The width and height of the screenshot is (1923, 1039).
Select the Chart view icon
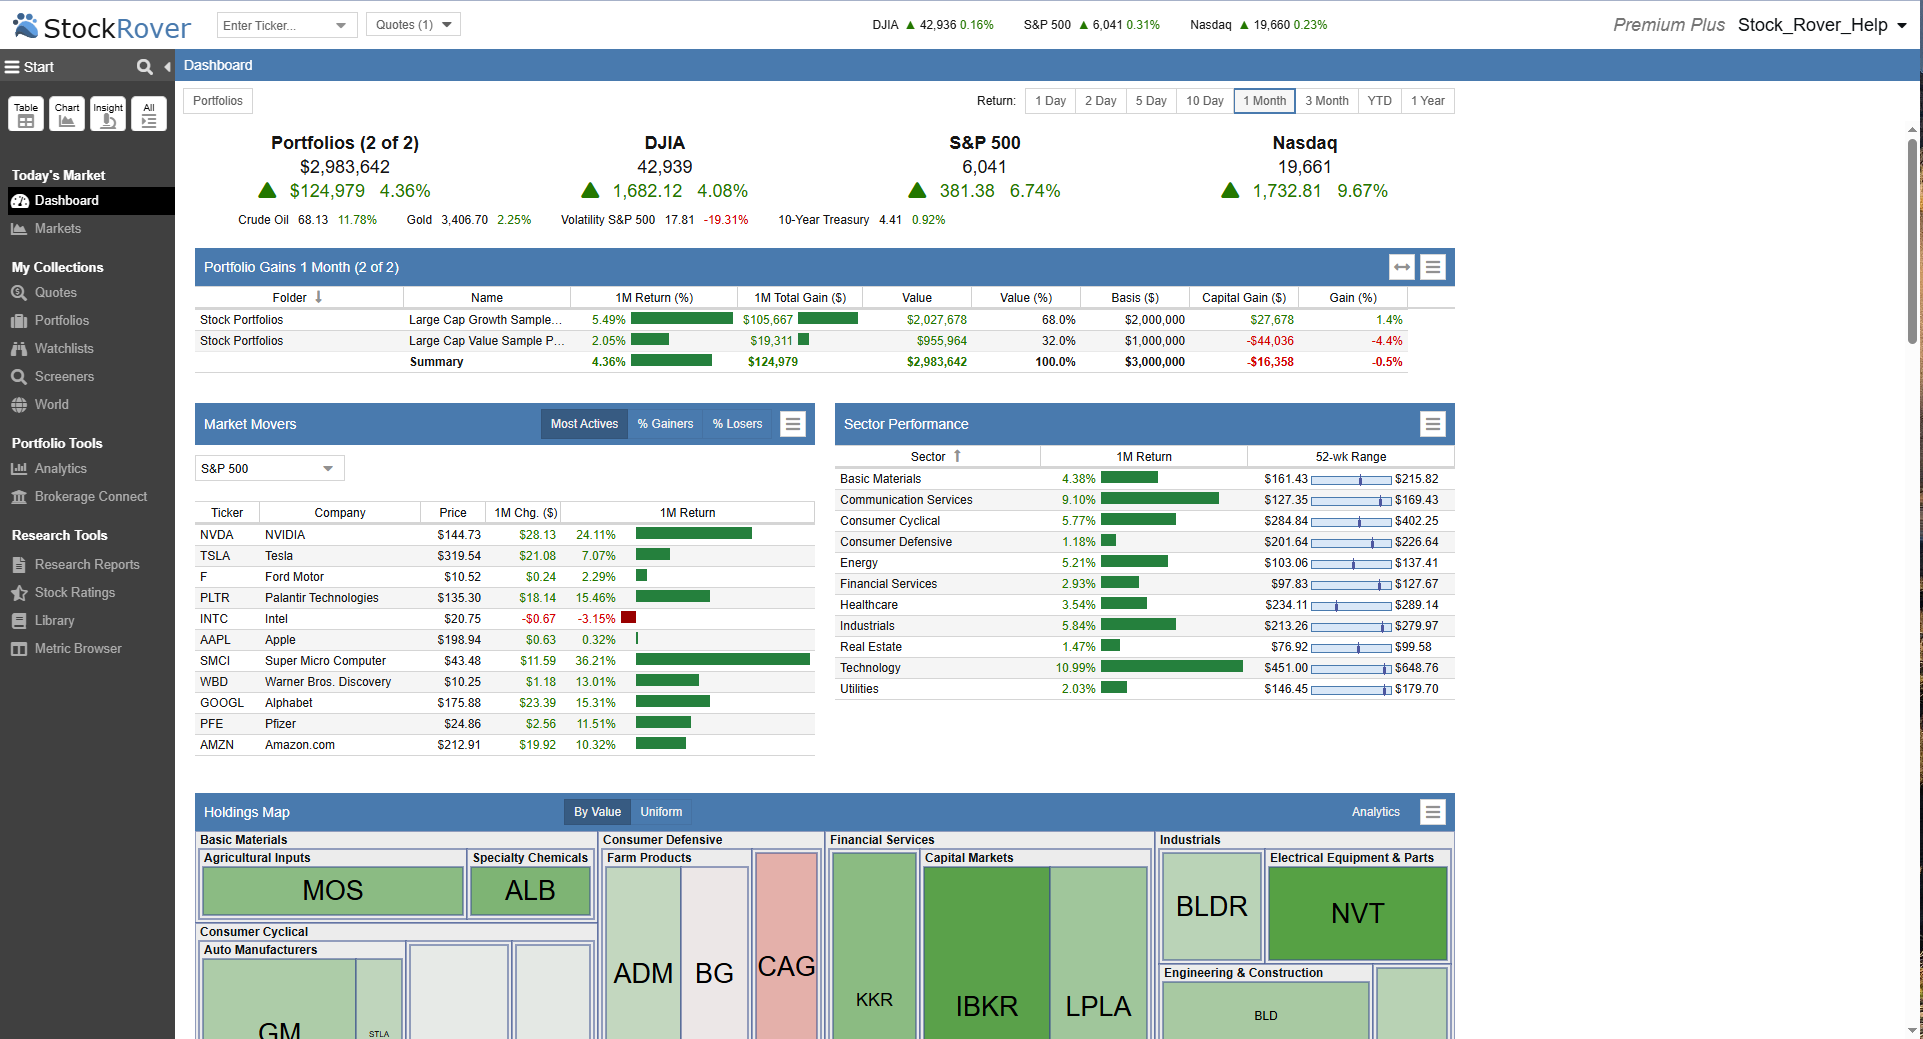pyautogui.click(x=66, y=113)
